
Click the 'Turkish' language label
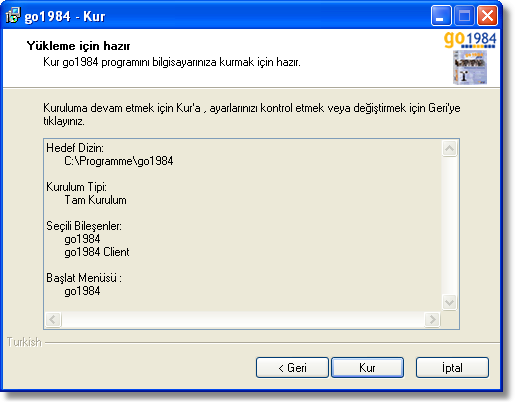[24, 342]
